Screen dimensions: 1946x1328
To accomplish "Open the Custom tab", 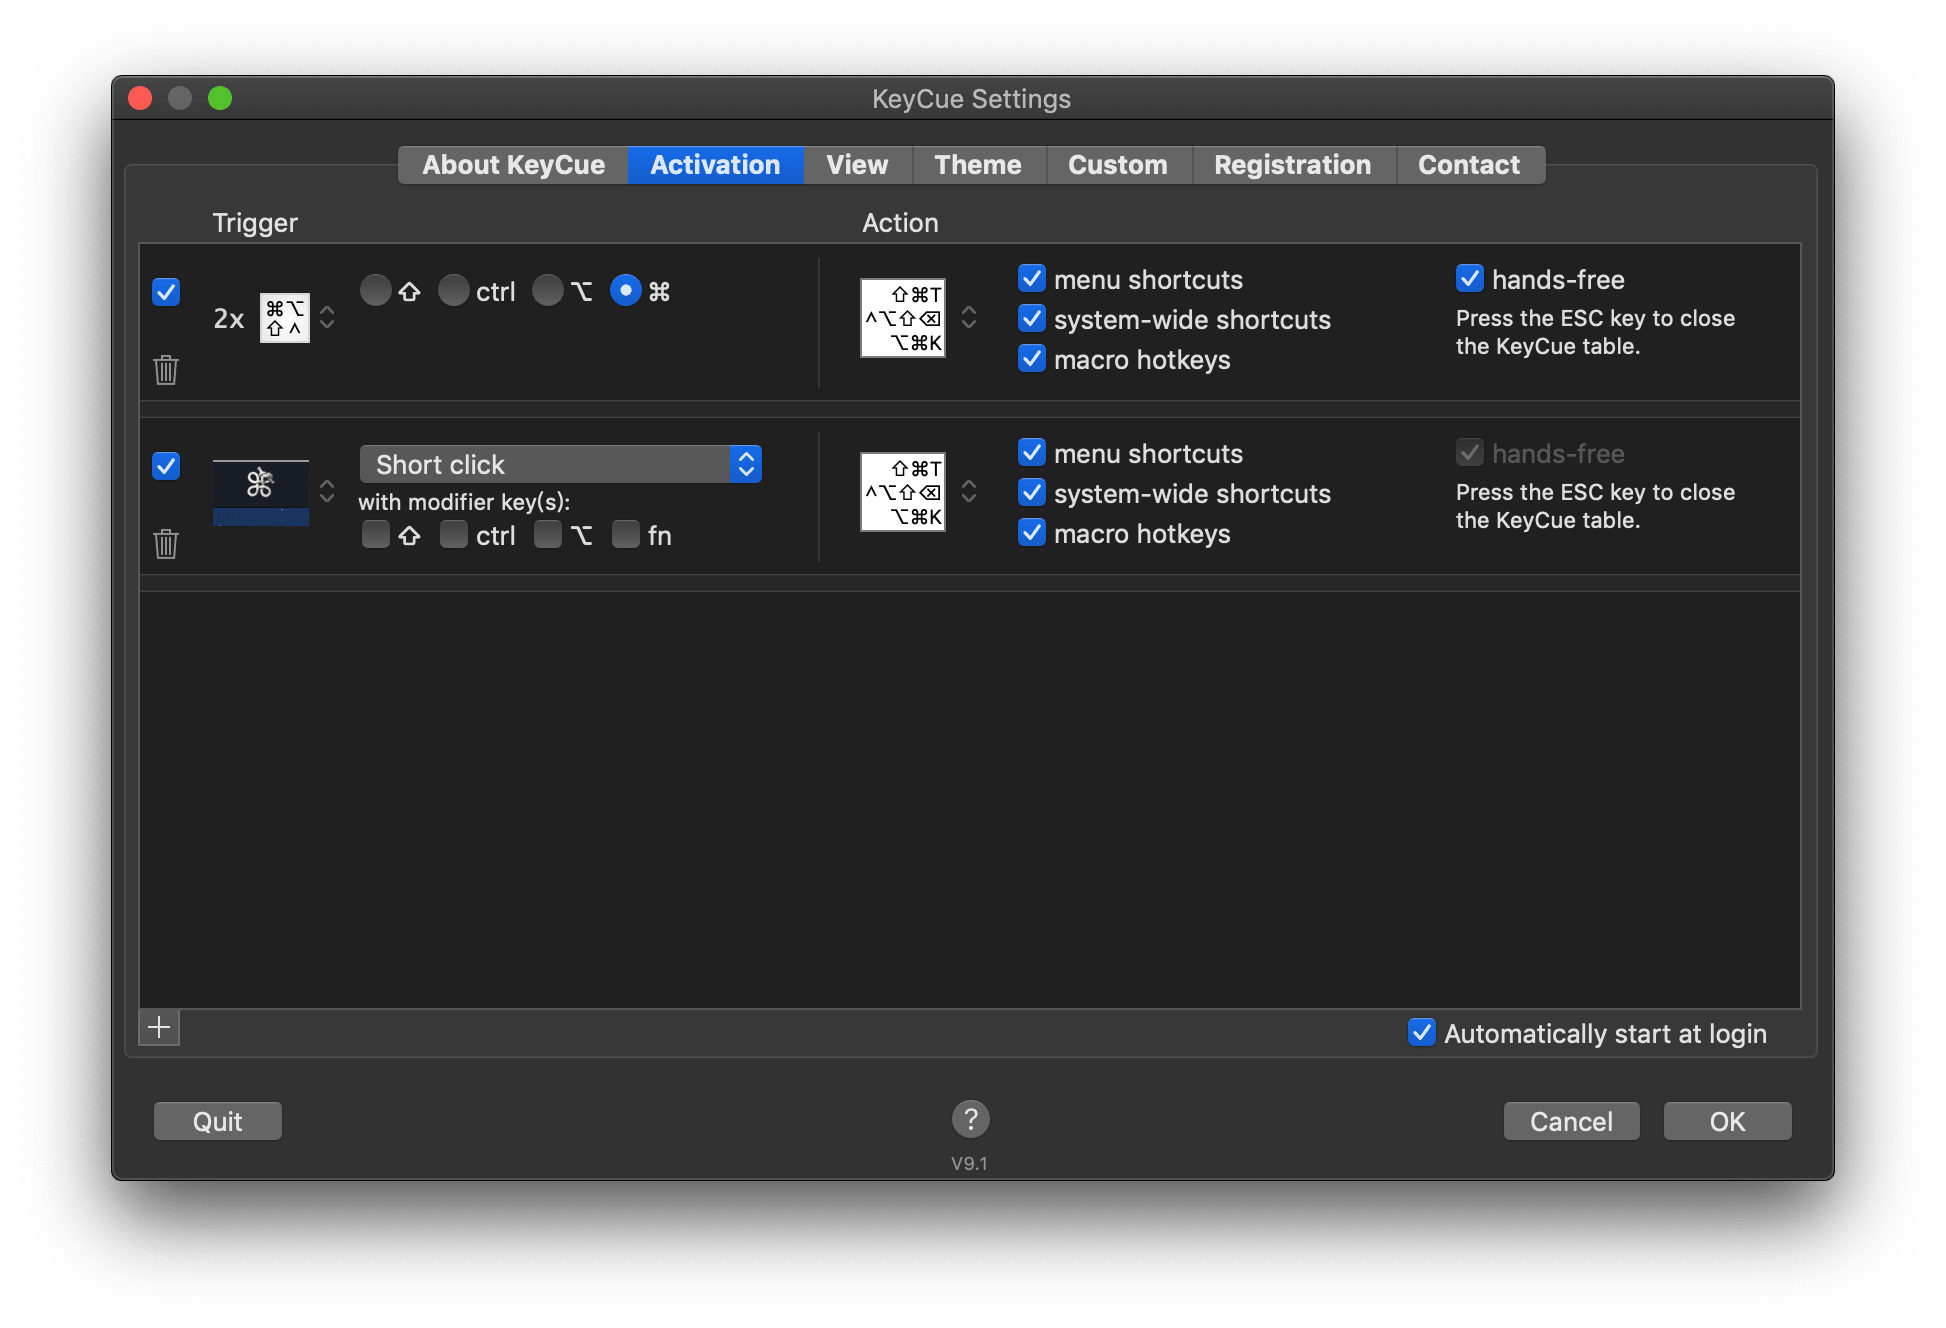I will coord(1119,165).
